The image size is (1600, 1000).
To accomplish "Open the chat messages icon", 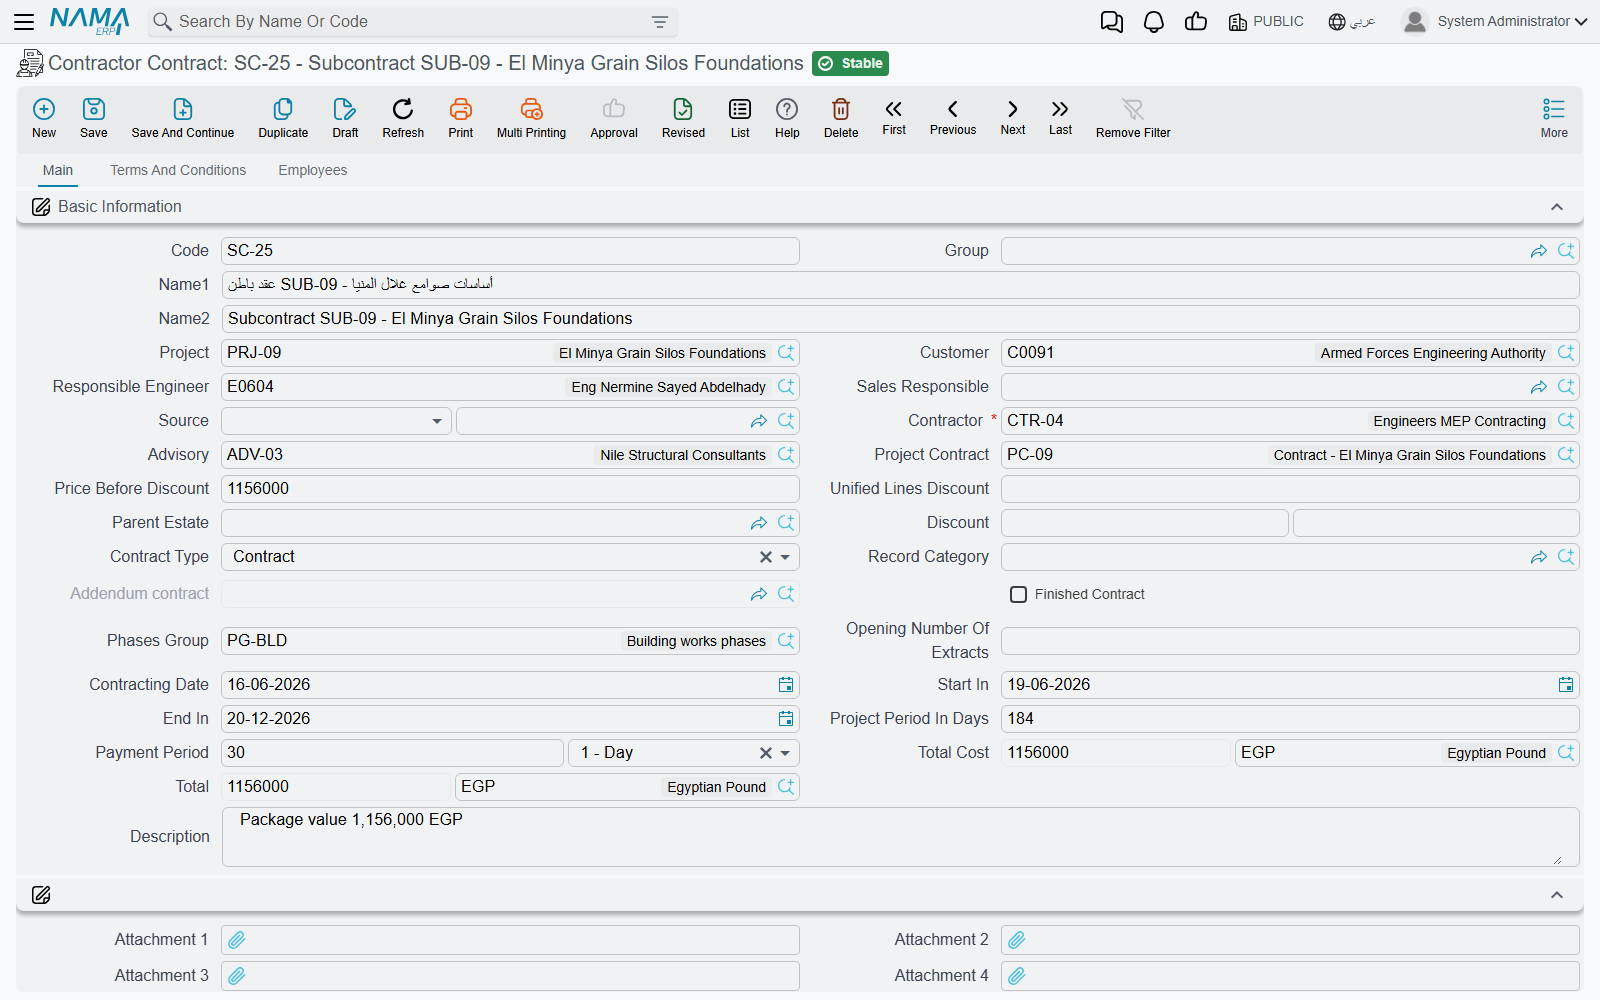I will (1111, 22).
